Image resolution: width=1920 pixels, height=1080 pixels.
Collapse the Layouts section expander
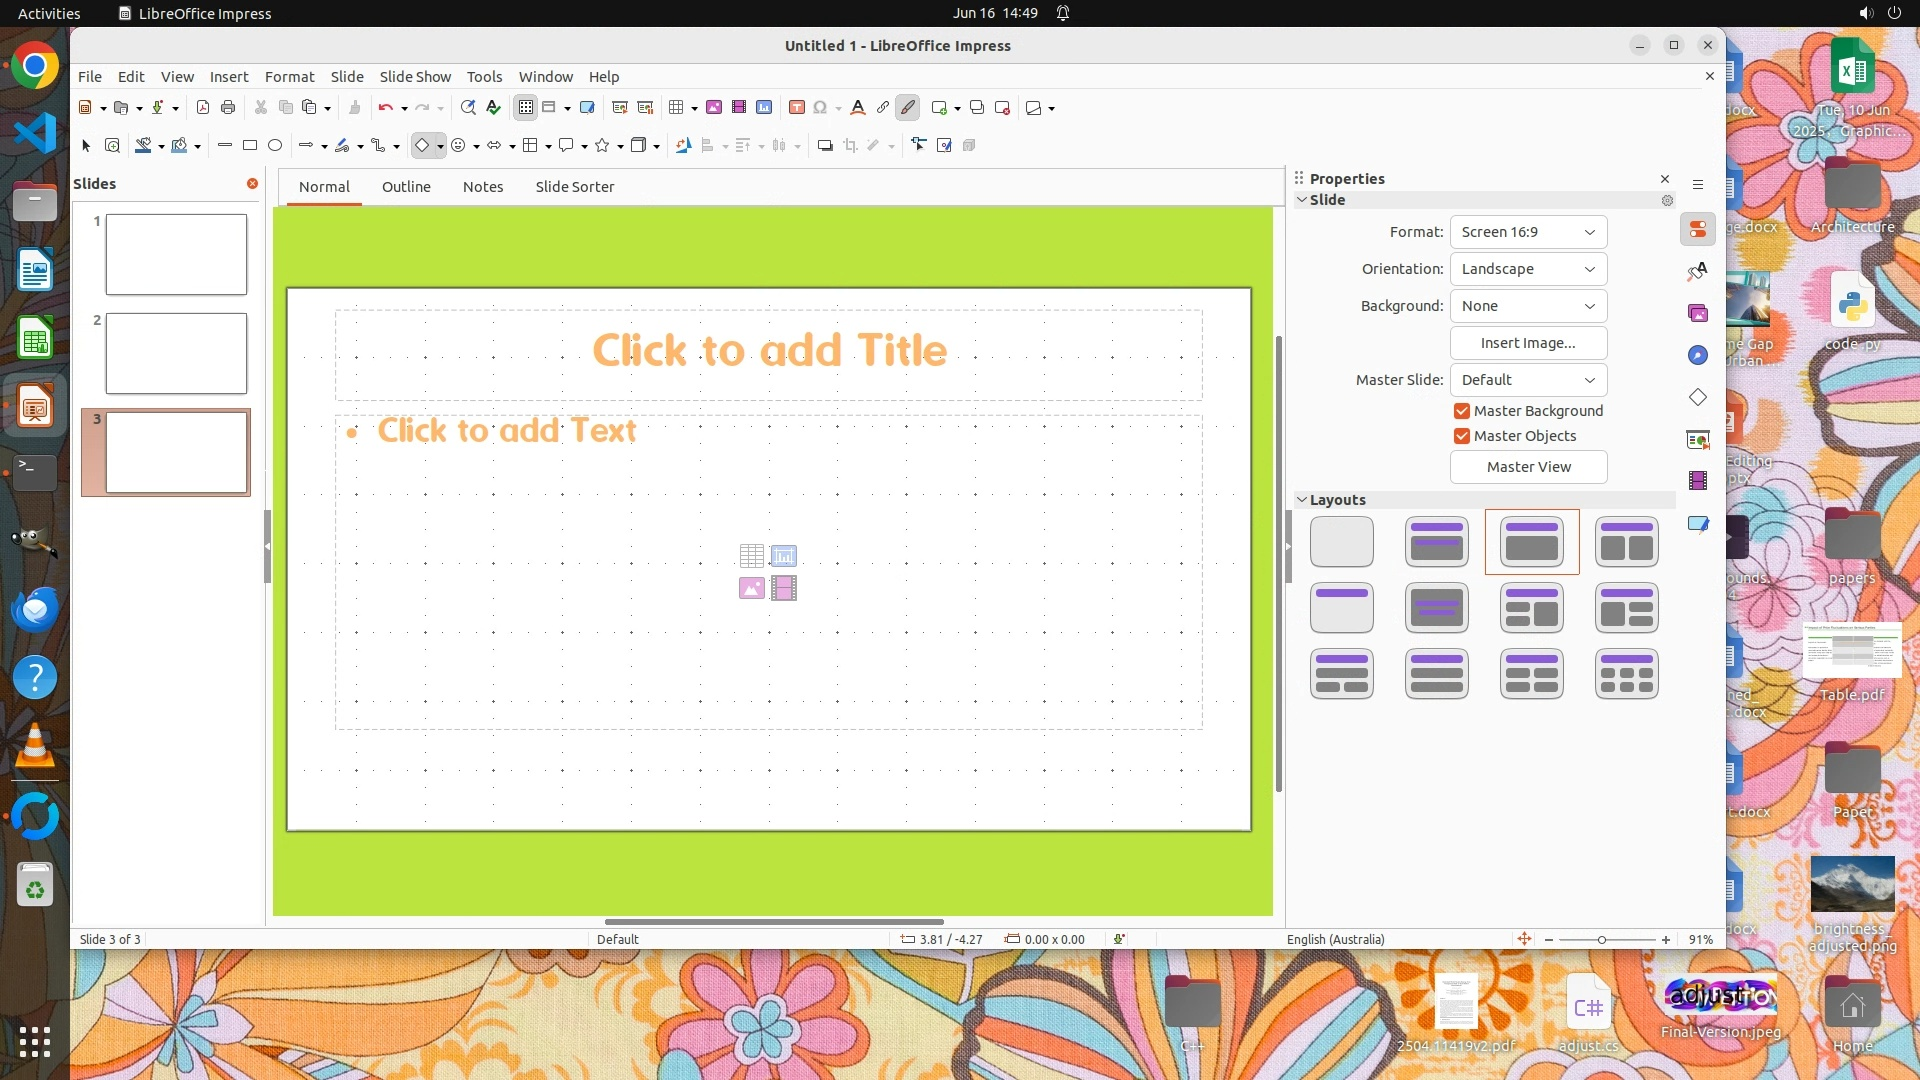(1302, 500)
